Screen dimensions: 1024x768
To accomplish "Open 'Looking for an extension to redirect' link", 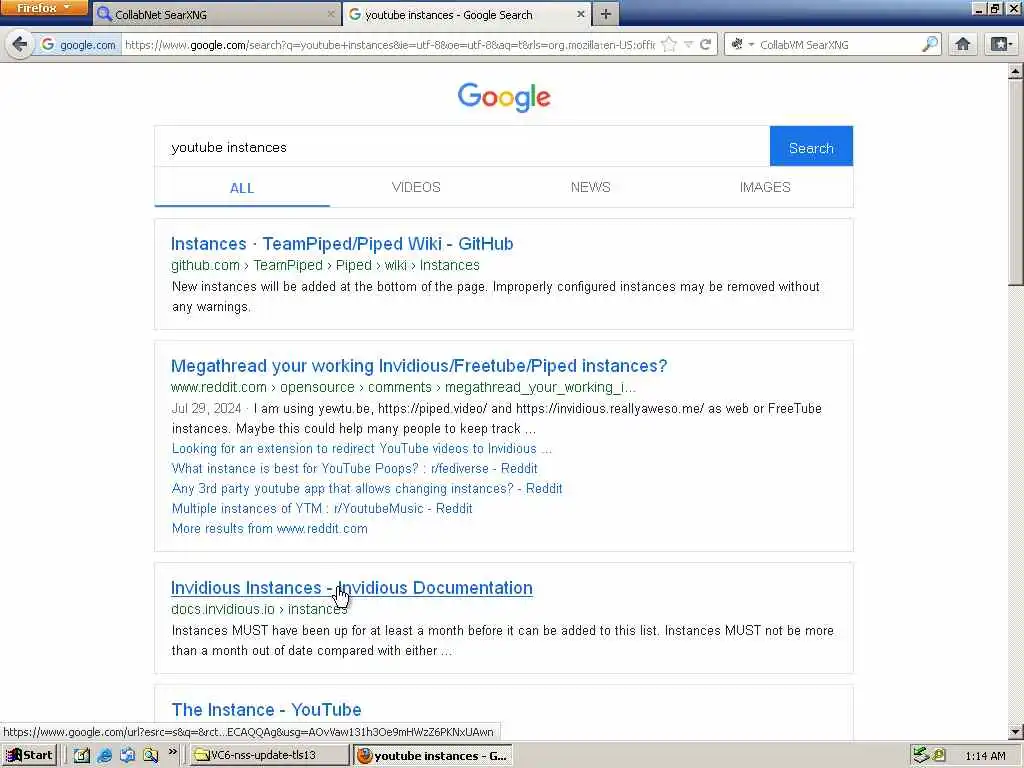I will 361,449.
